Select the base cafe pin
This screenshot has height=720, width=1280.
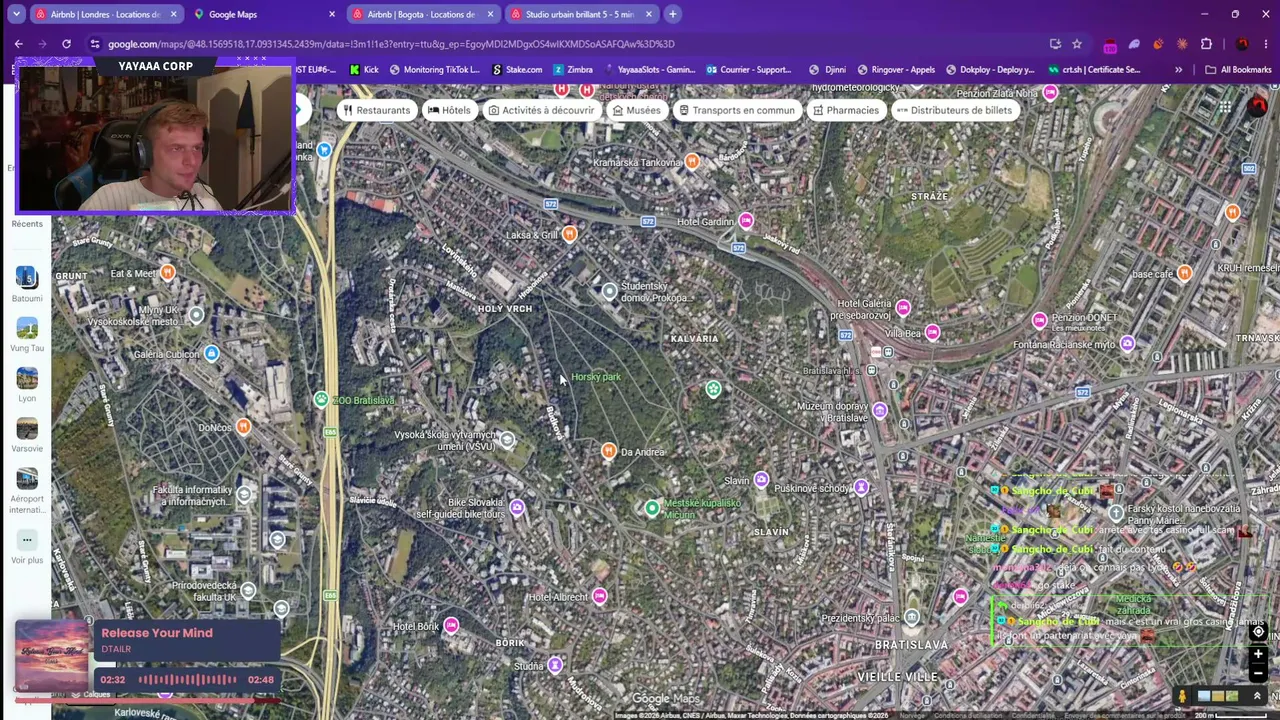point(1184,273)
